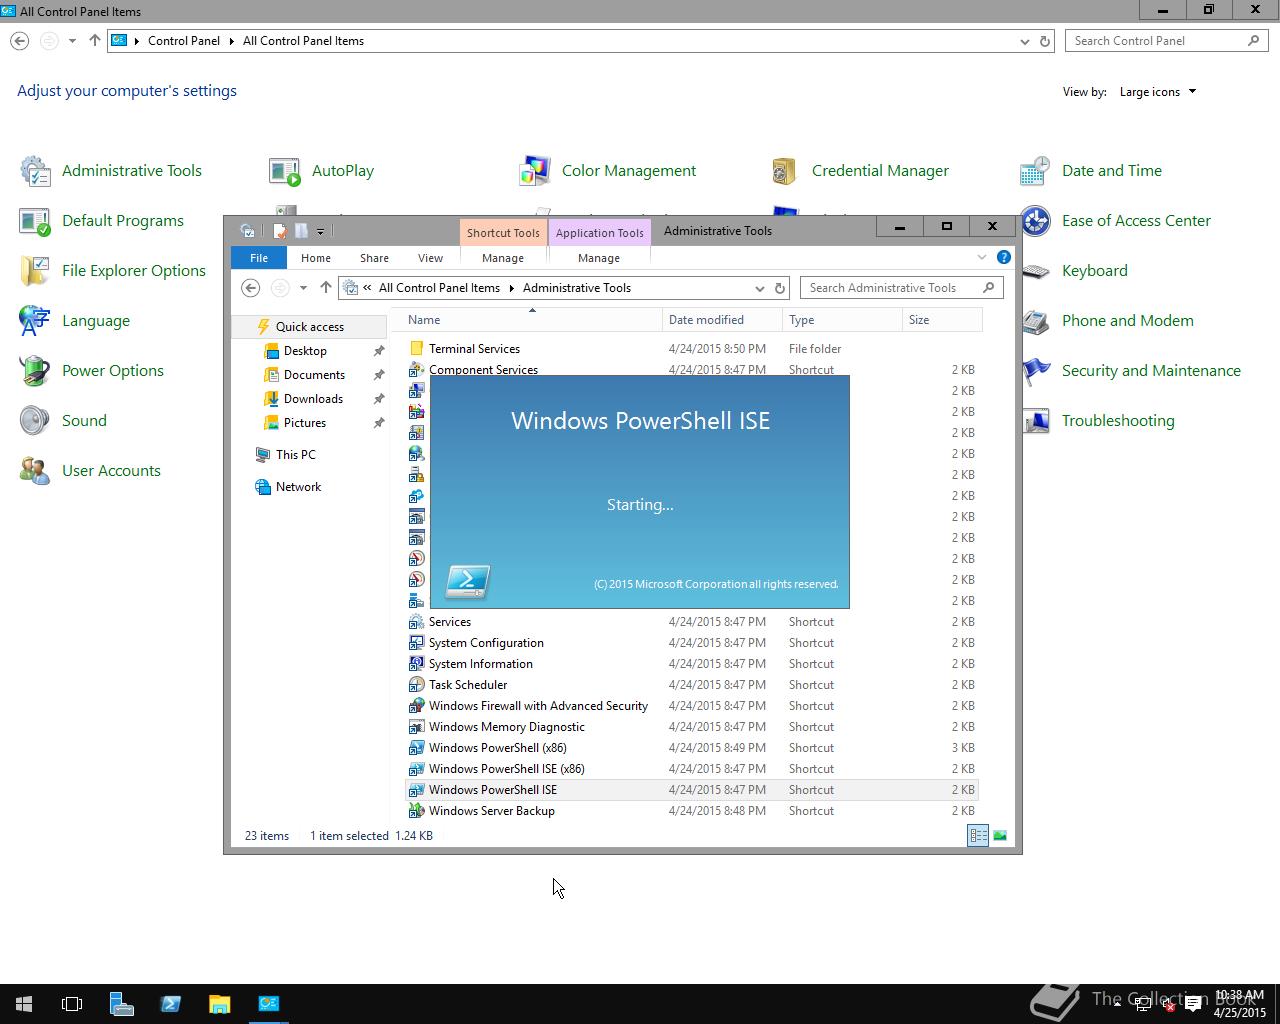Screen dimensions: 1280x1024
Task: Open the File tab in Explorer
Action: click(259, 258)
